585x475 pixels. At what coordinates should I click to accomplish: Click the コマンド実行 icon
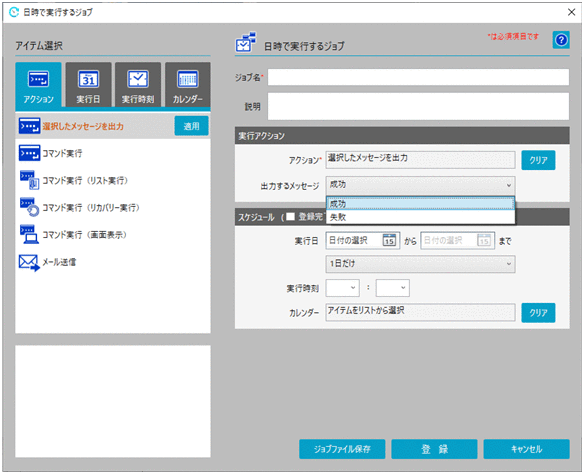(x=29, y=153)
